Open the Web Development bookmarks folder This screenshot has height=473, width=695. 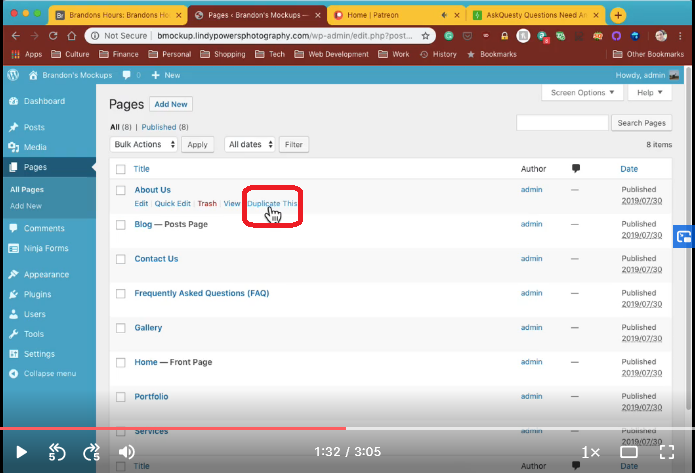click(x=332, y=54)
